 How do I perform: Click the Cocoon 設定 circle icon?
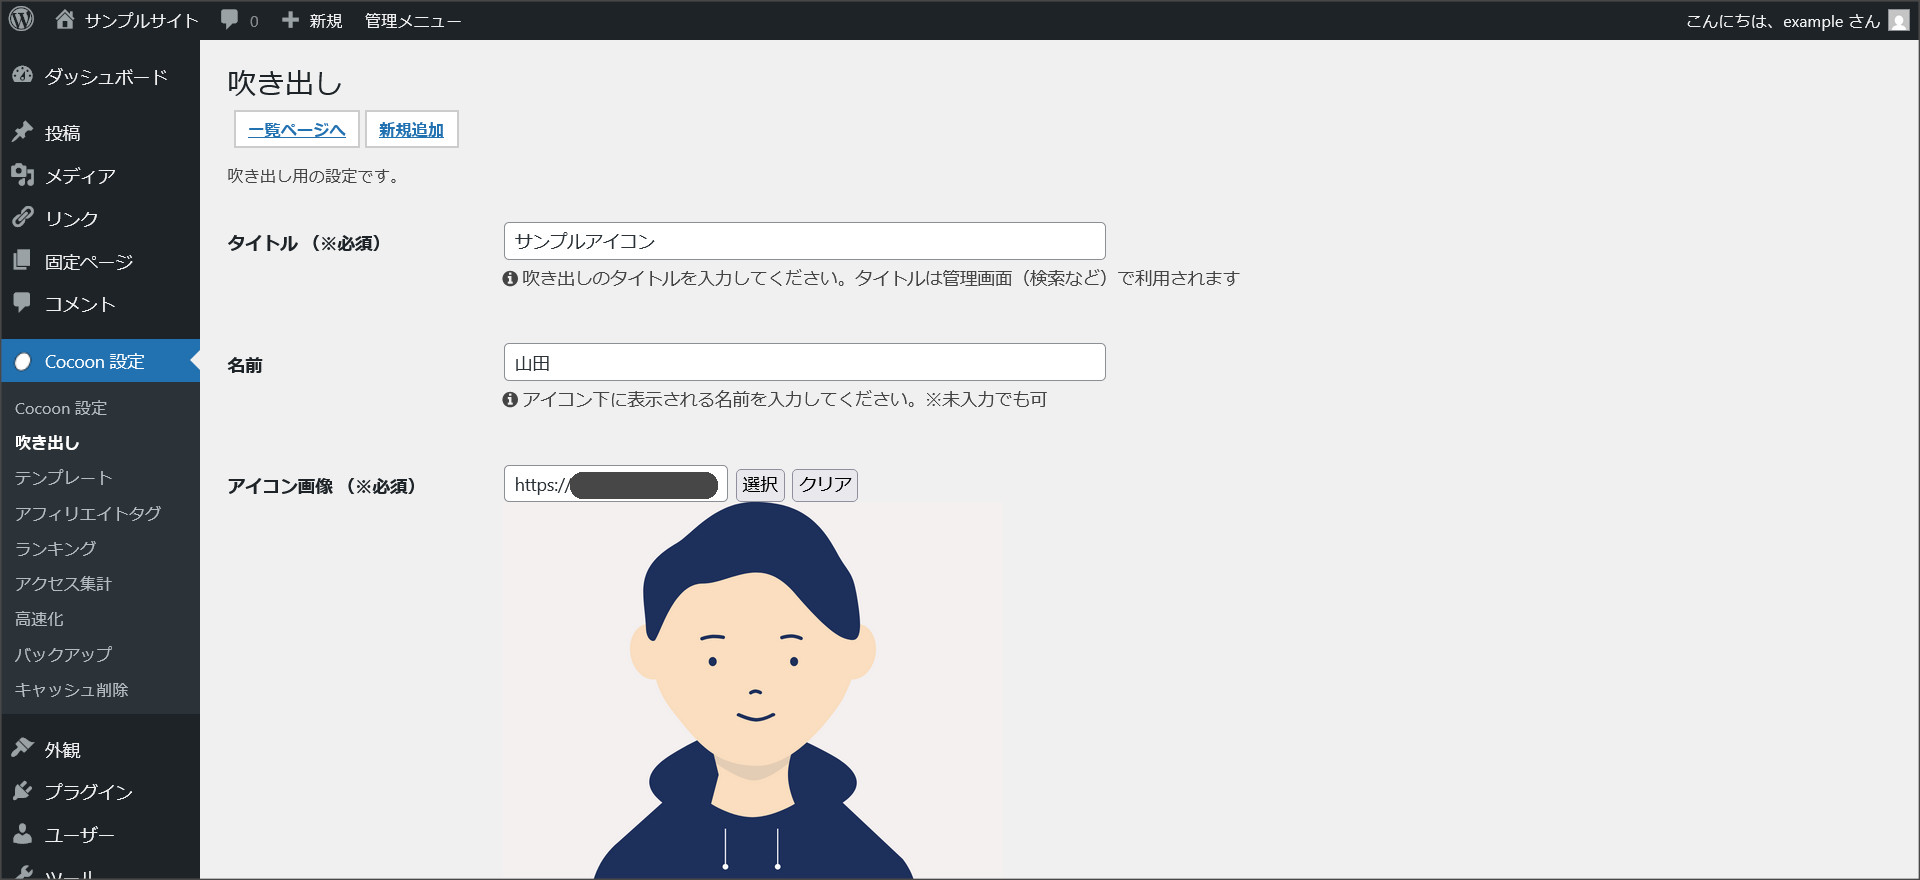tap(23, 362)
